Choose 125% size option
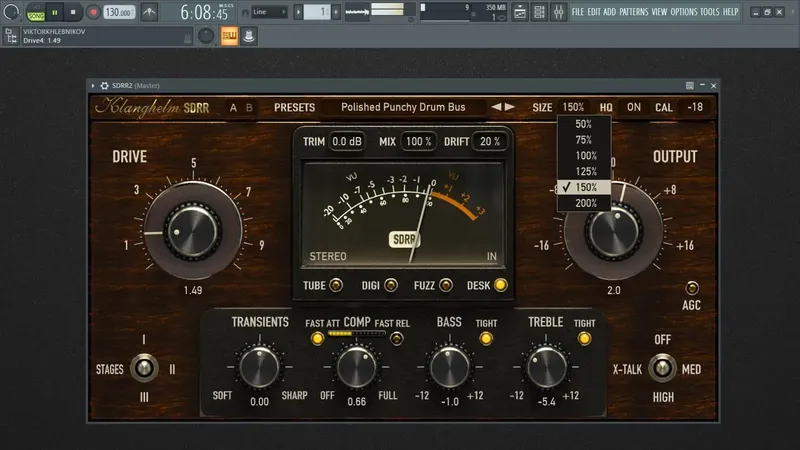Screen dimensions: 800x450 point(584,171)
